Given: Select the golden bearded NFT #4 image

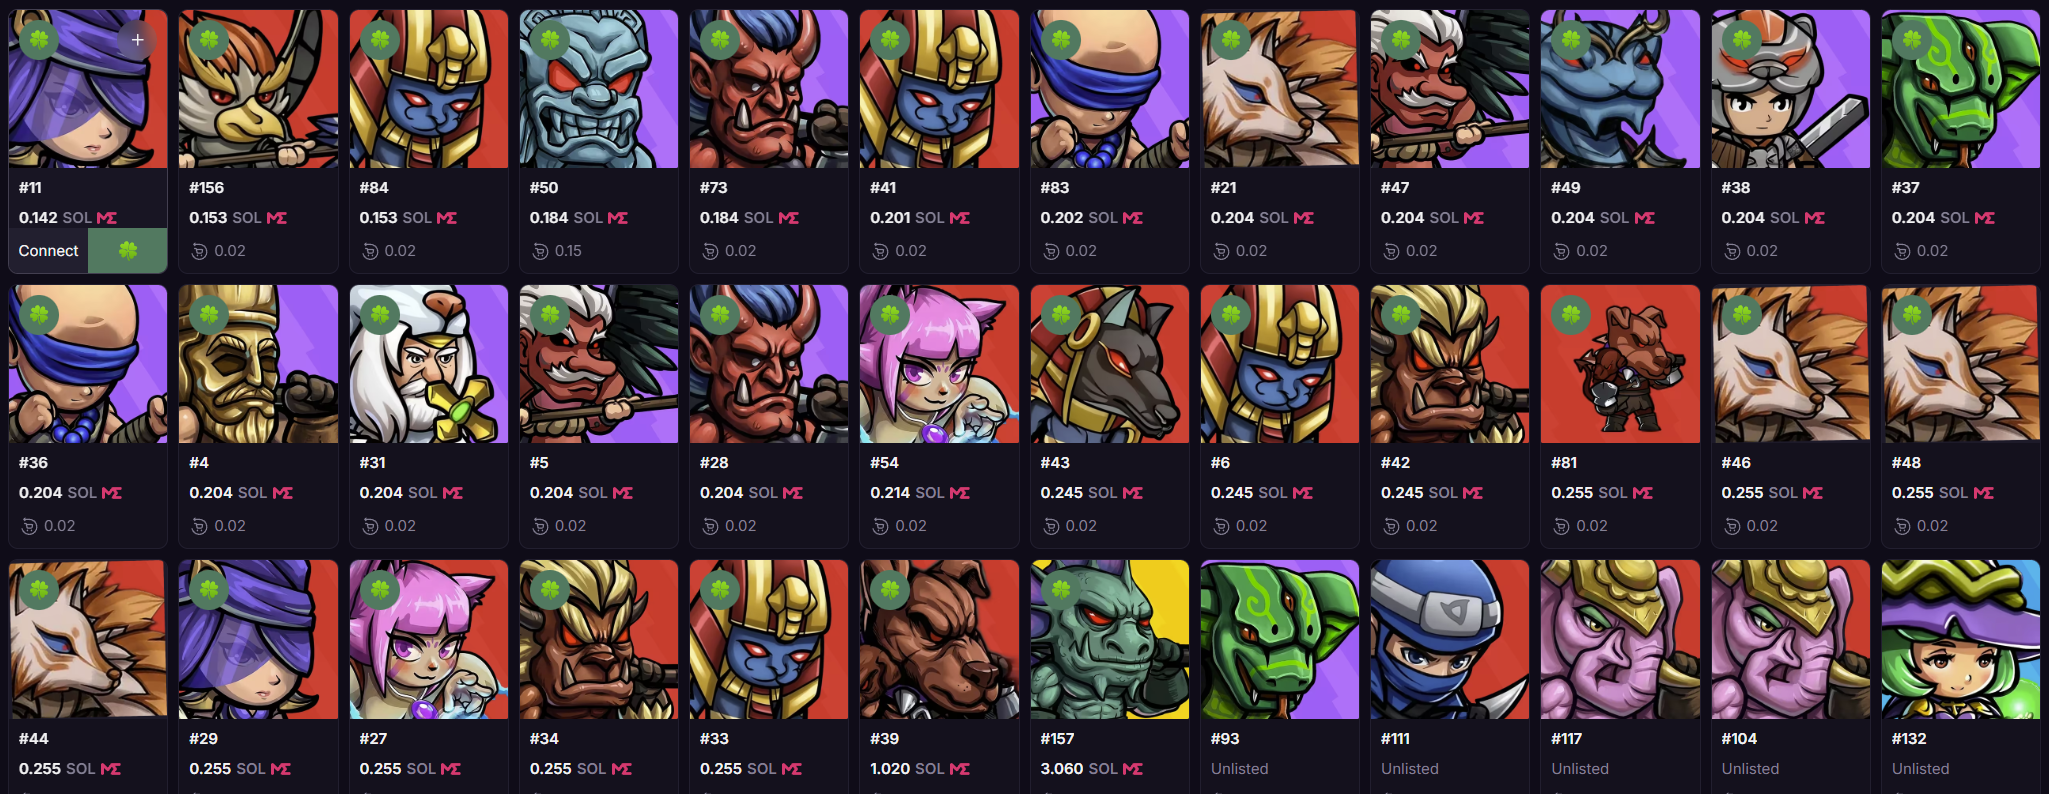Looking at the screenshot, I should click(x=258, y=364).
